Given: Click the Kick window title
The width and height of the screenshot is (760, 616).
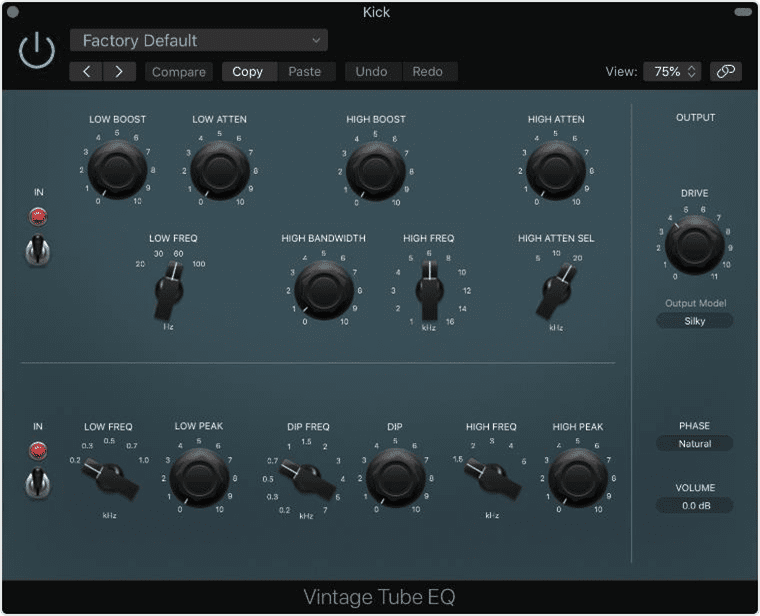Looking at the screenshot, I should [x=376, y=12].
